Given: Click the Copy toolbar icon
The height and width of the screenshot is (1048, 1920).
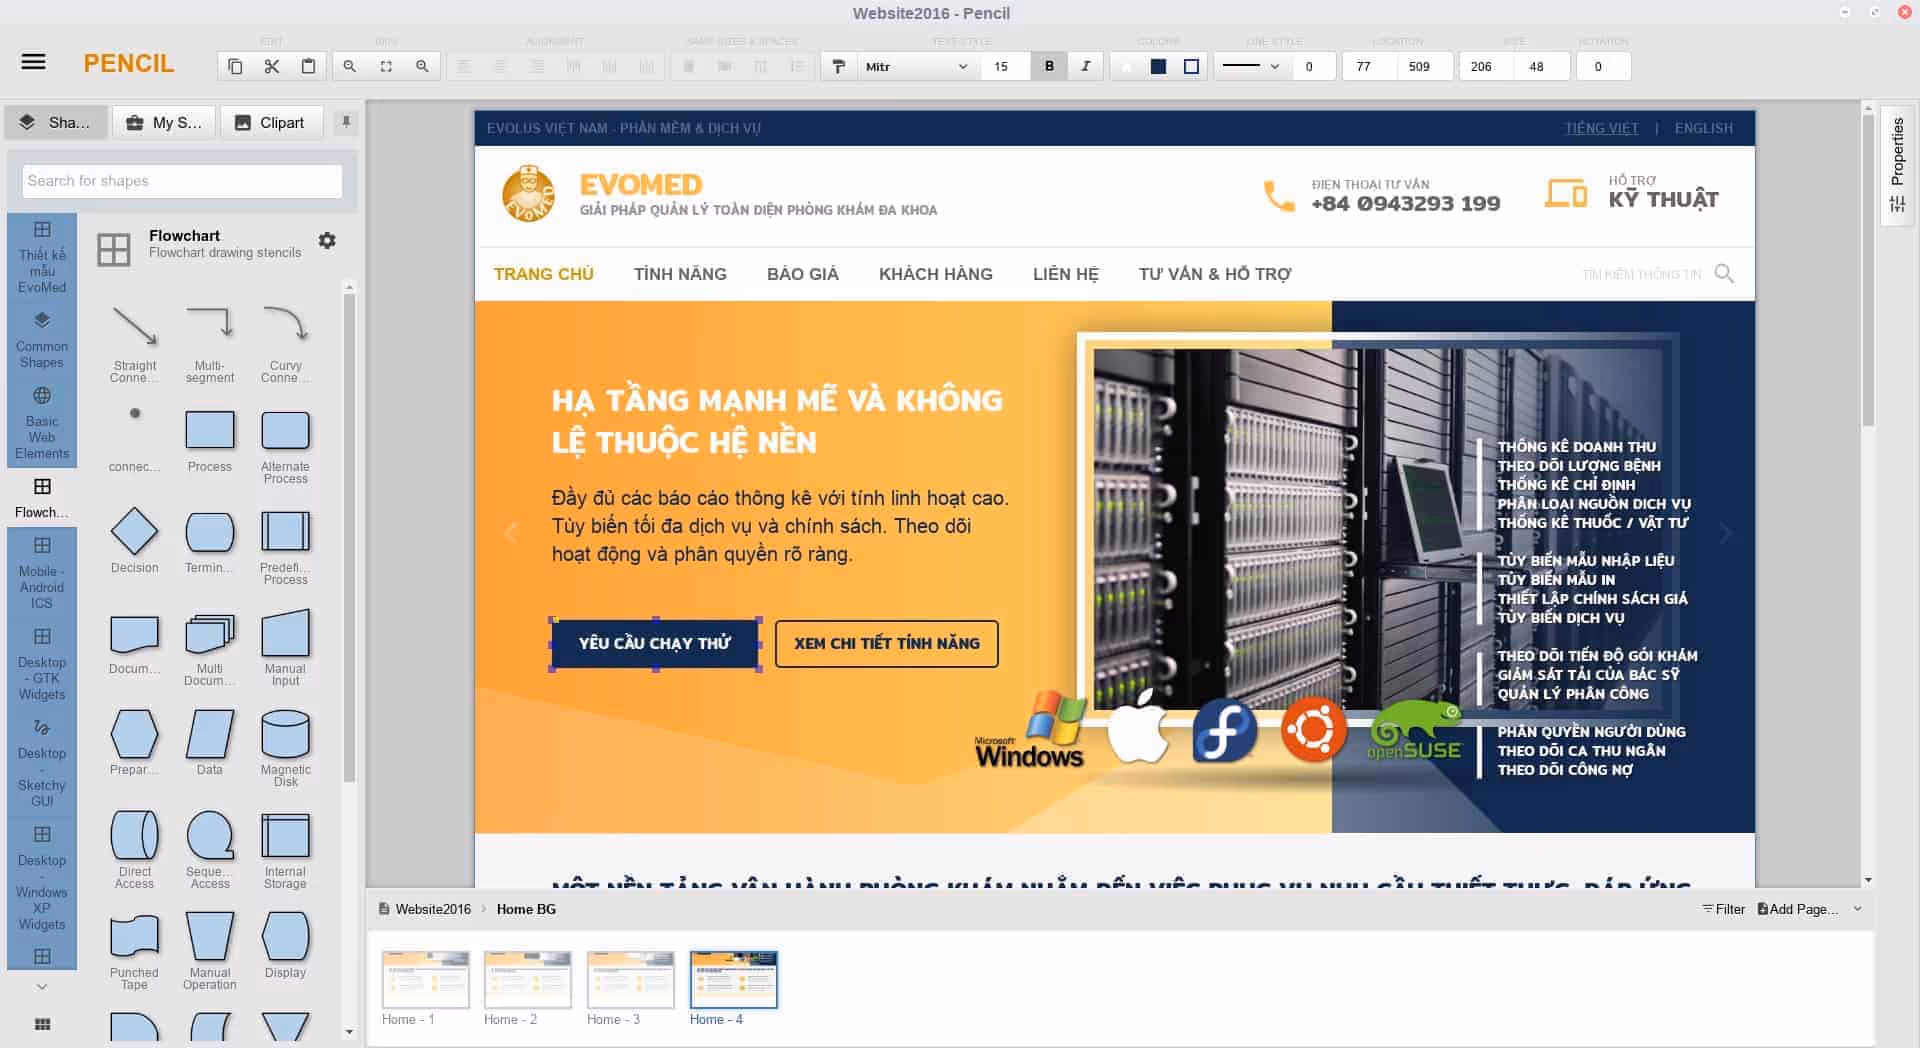Looking at the screenshot, I should [x=235, y=66].
